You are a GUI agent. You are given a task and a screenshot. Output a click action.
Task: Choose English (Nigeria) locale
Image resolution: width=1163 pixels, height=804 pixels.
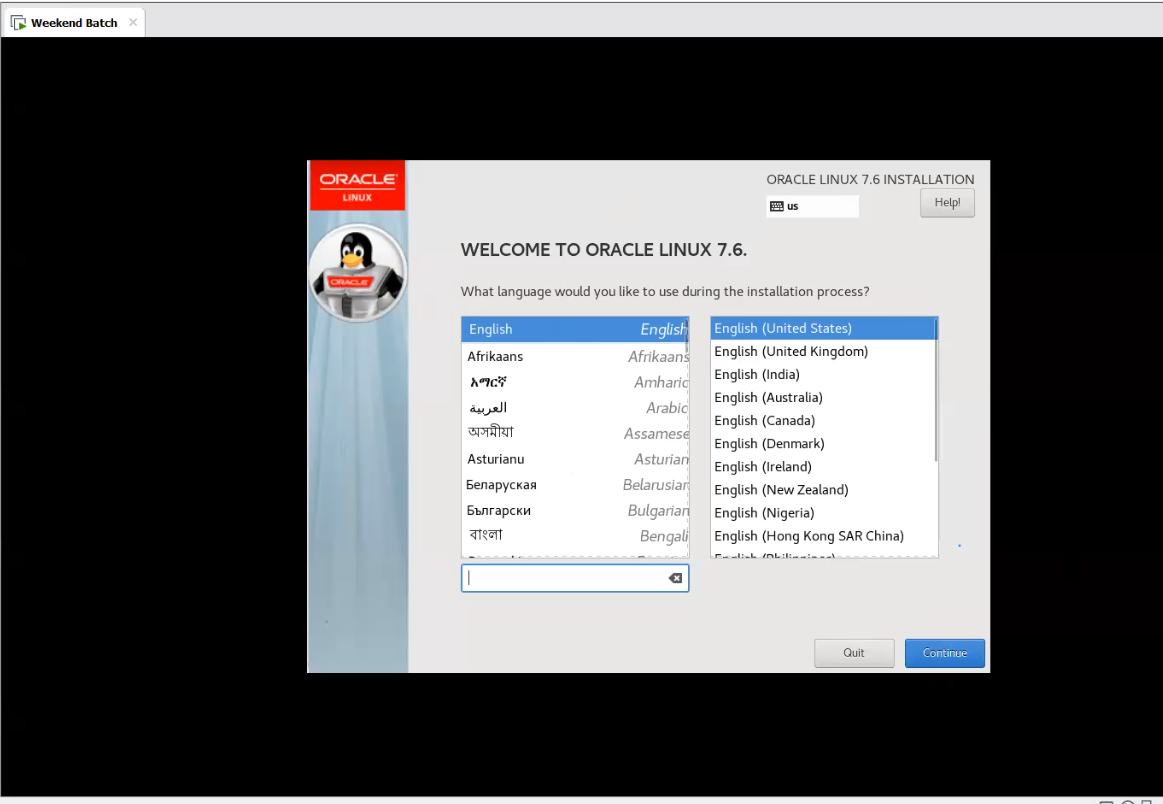point(822,513)
